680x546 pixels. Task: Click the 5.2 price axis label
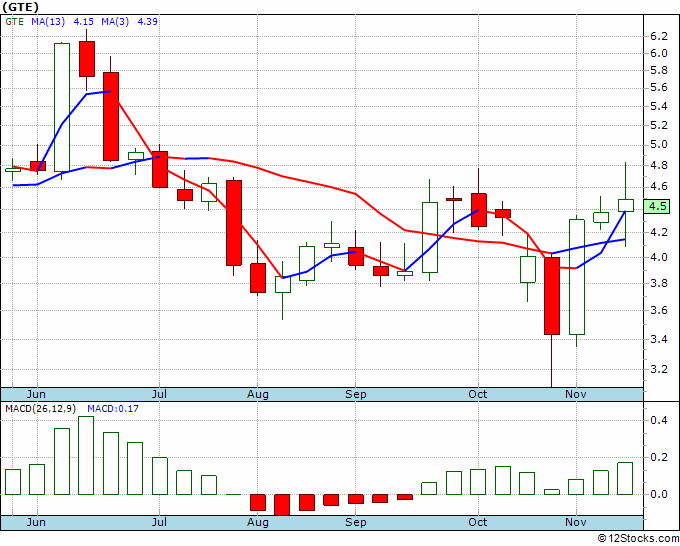click(x=658, y=126)
